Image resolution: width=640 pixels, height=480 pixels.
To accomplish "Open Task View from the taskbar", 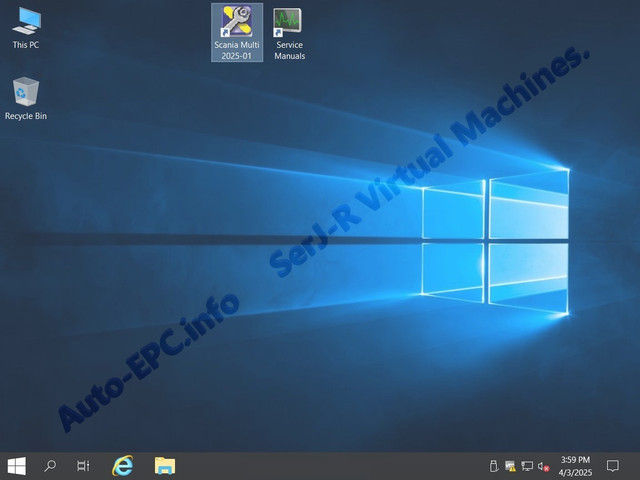I will (x=83, y=466).
